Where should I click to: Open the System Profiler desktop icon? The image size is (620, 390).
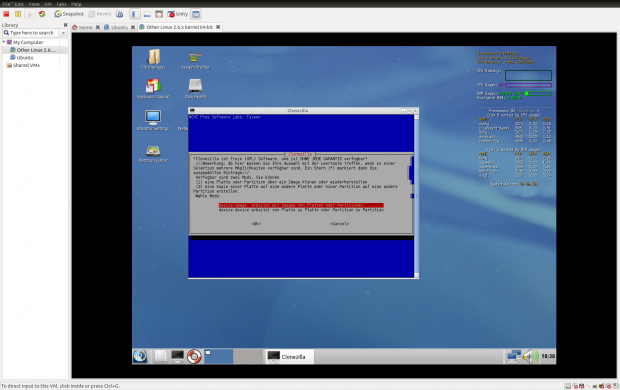point(195,60)
